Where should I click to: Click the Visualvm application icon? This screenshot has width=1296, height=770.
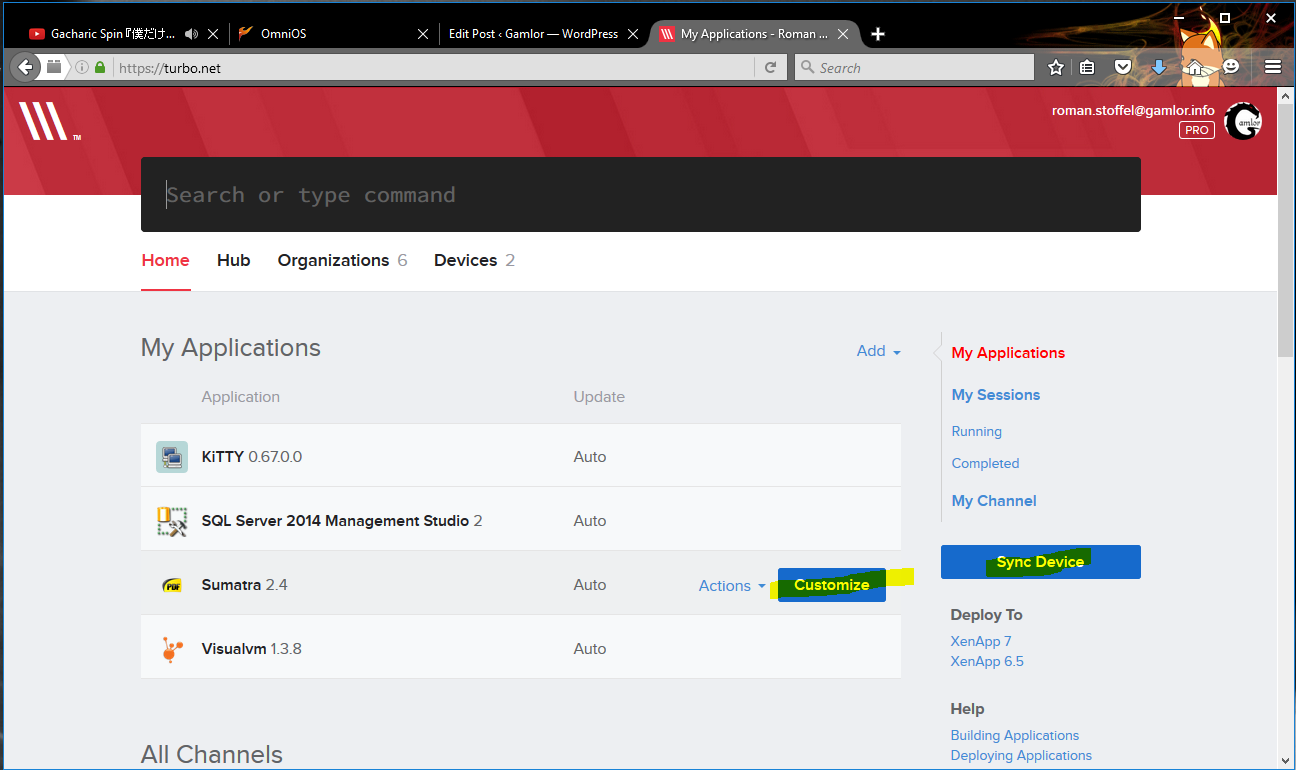(x=172, y=649)
